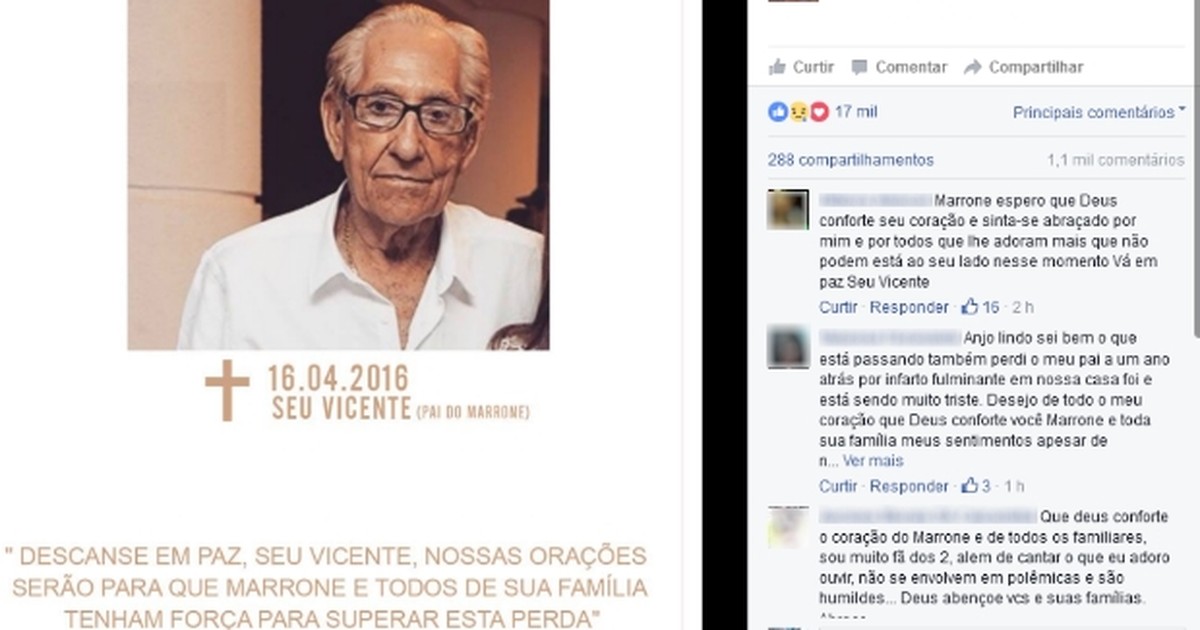Expand the Principais comentários dropdown
The image size is (1200, 630).
point(1098,113)
